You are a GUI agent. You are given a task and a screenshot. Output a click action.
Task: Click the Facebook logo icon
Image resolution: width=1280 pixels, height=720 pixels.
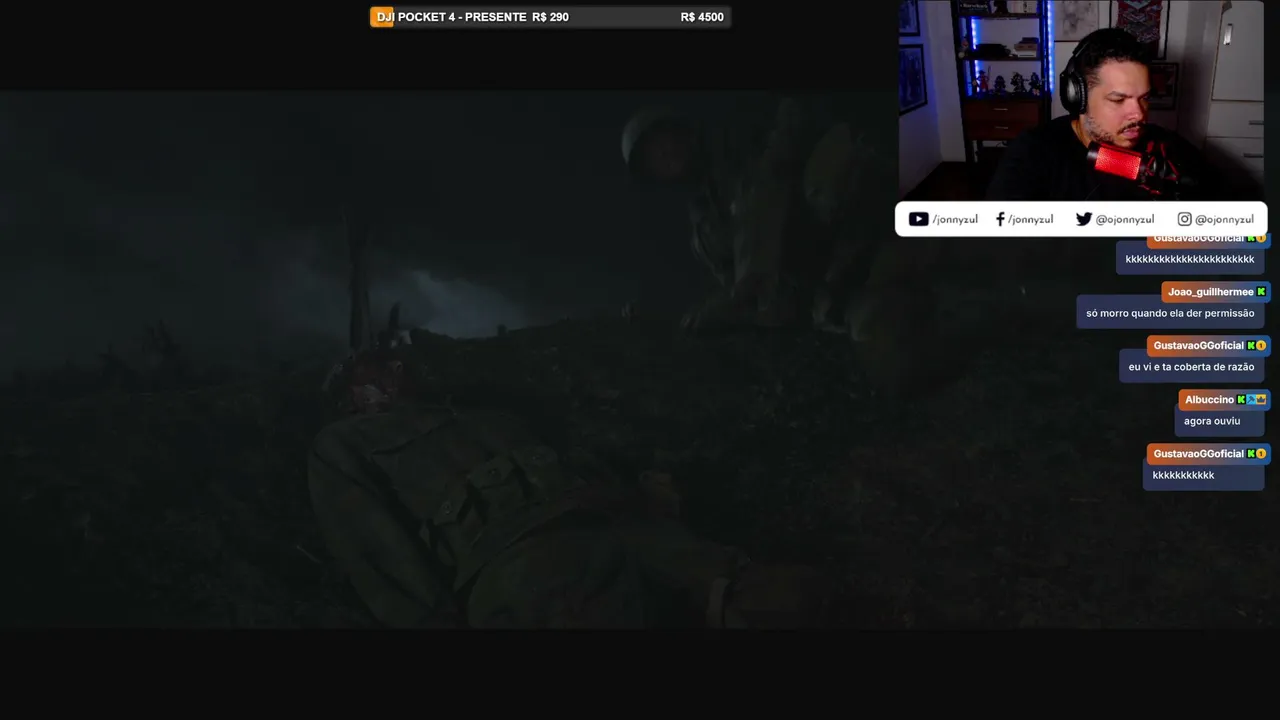1000,219
